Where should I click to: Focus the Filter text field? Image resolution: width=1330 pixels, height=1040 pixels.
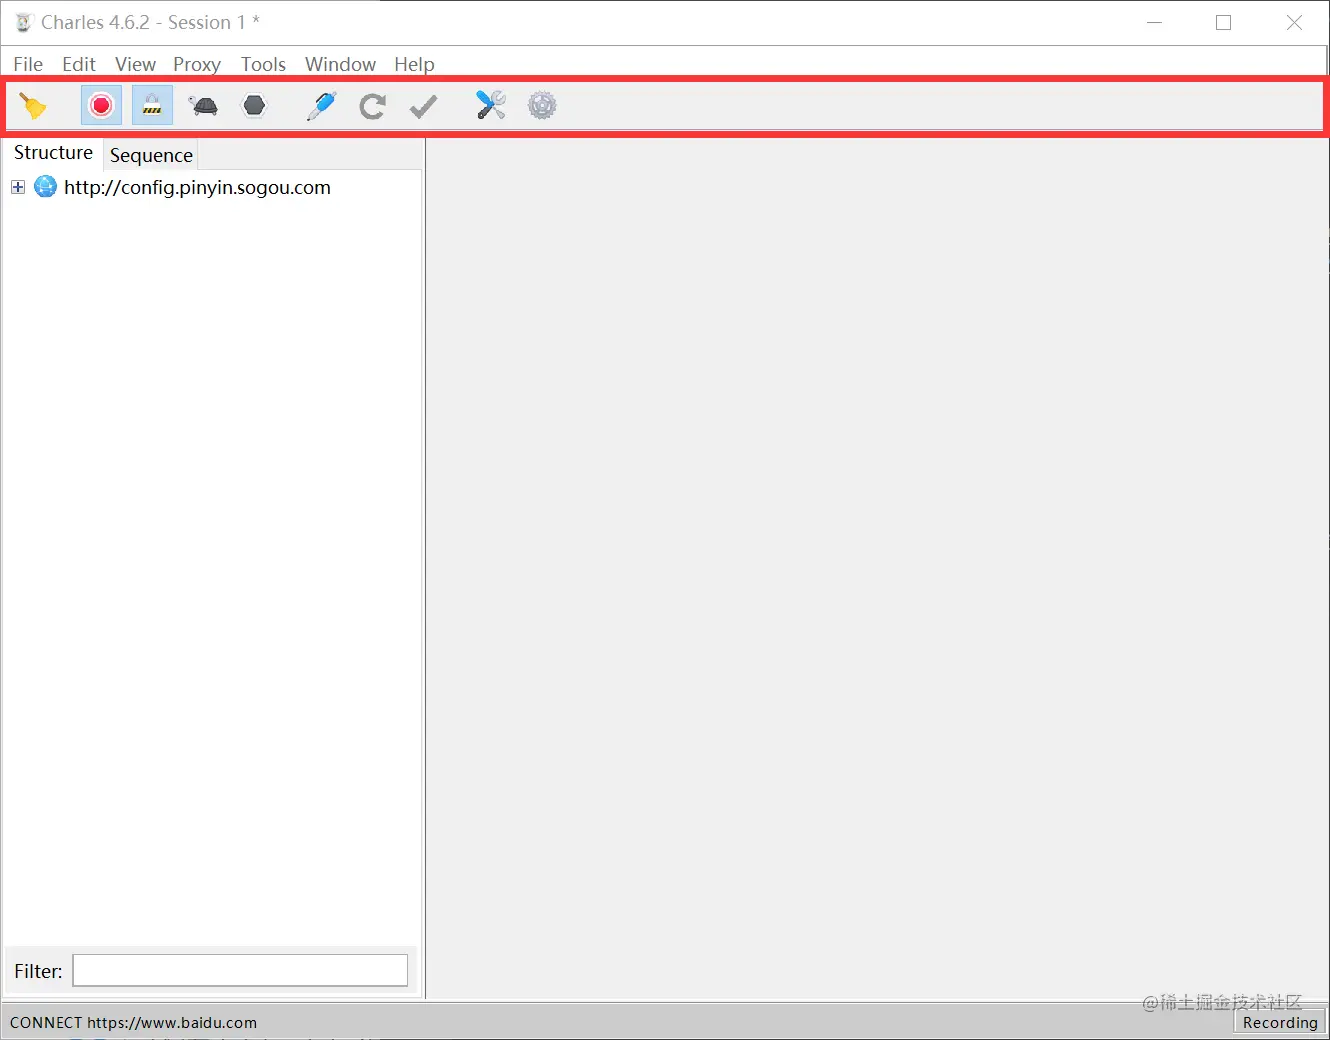[x=240, y=970]
